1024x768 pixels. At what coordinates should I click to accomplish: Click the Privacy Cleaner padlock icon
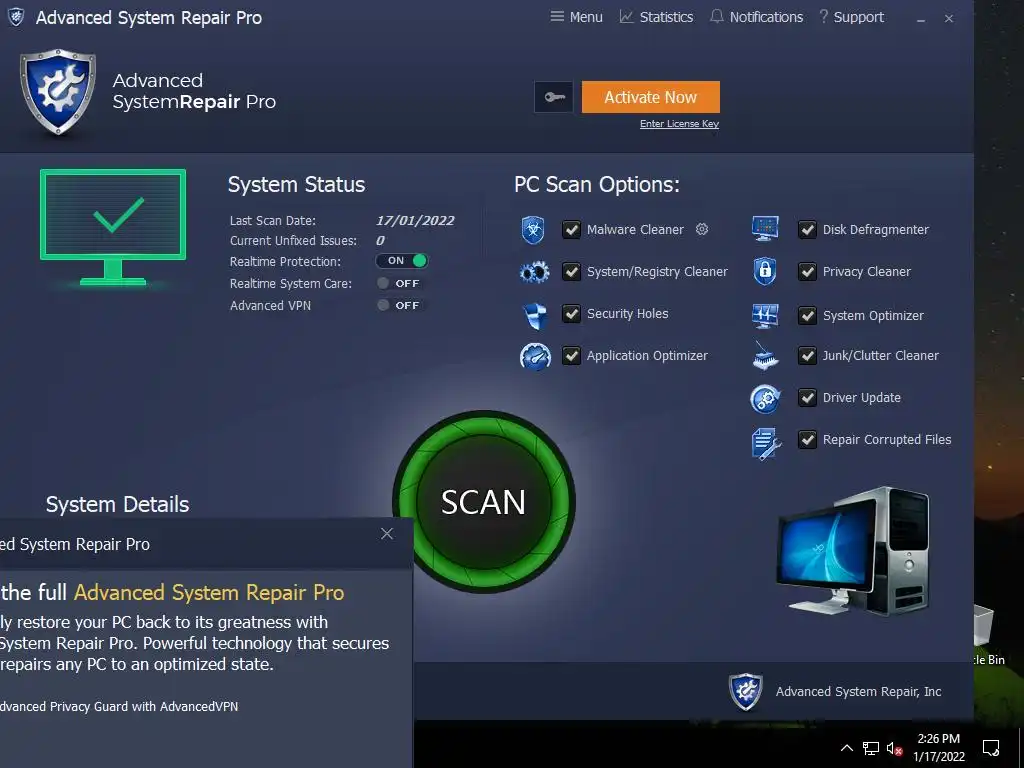(765, 271)
